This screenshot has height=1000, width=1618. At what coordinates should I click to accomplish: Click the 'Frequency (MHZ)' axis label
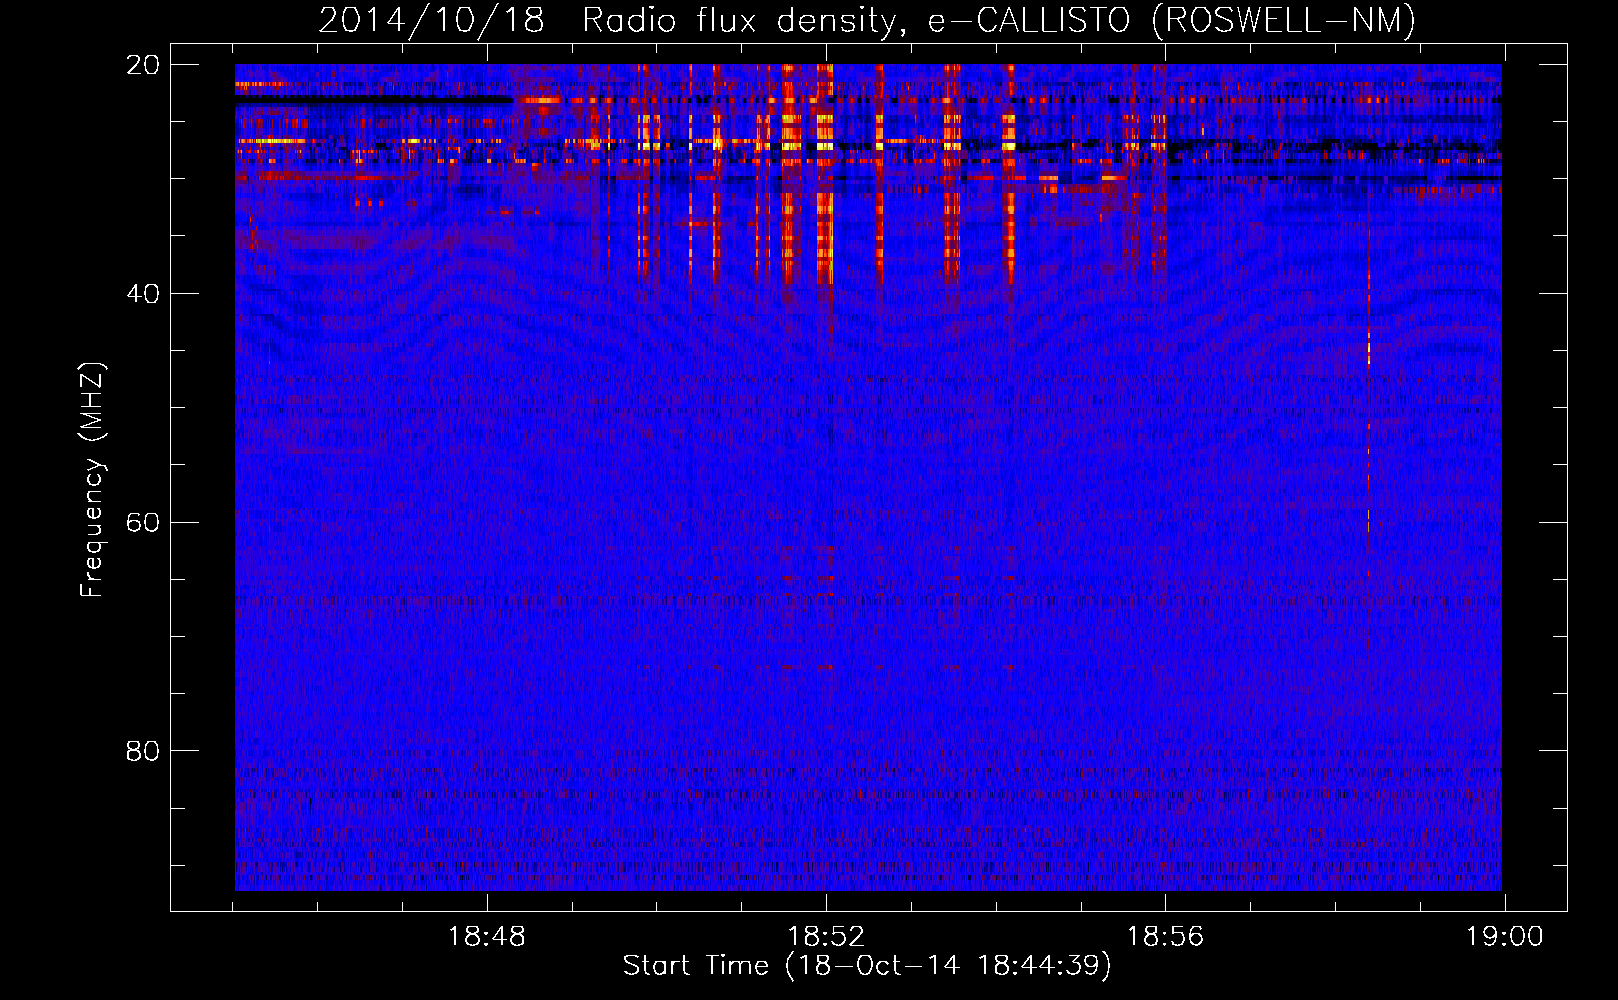tap(92, 480)
